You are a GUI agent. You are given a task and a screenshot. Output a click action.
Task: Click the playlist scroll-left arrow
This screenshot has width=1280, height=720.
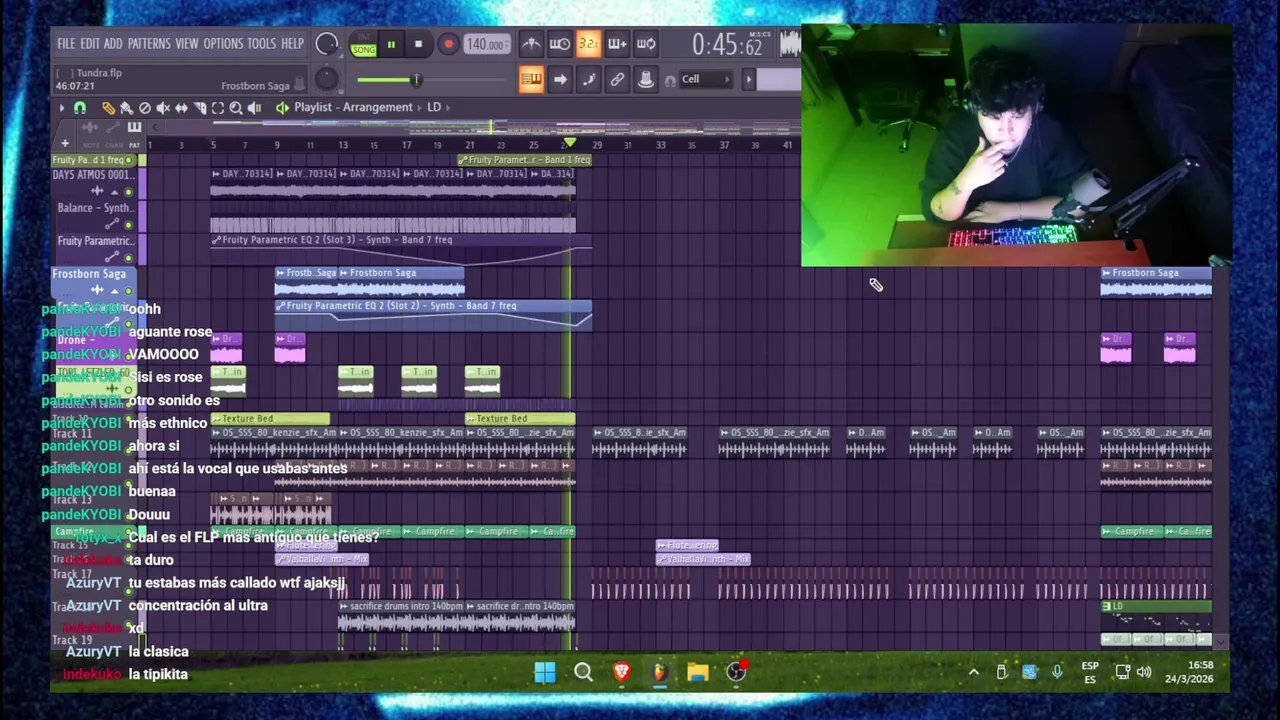point(155,127)
